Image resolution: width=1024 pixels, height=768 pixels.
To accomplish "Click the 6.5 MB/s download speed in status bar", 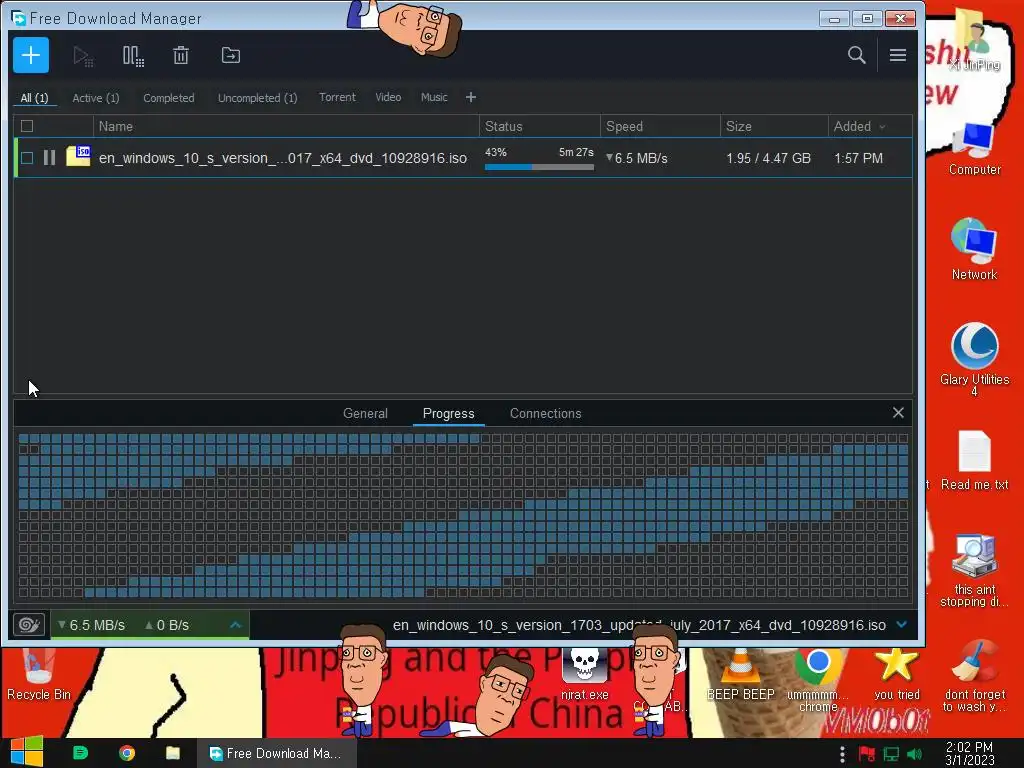I will pyautogui.click(x=91, y=625).
